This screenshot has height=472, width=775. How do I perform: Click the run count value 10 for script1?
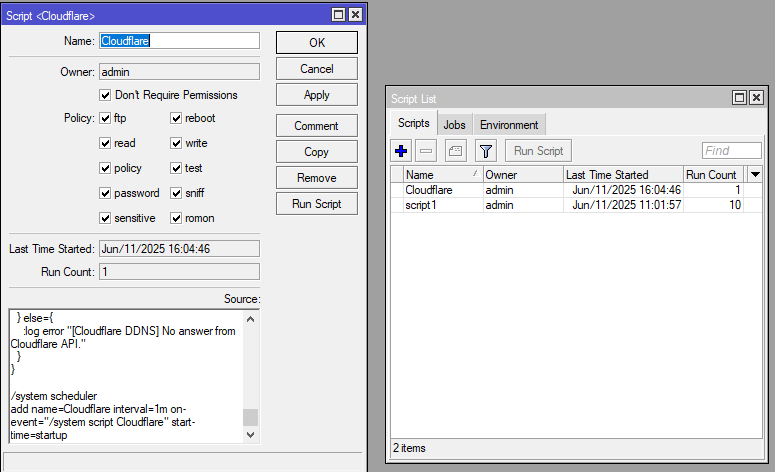coord(735,205)
